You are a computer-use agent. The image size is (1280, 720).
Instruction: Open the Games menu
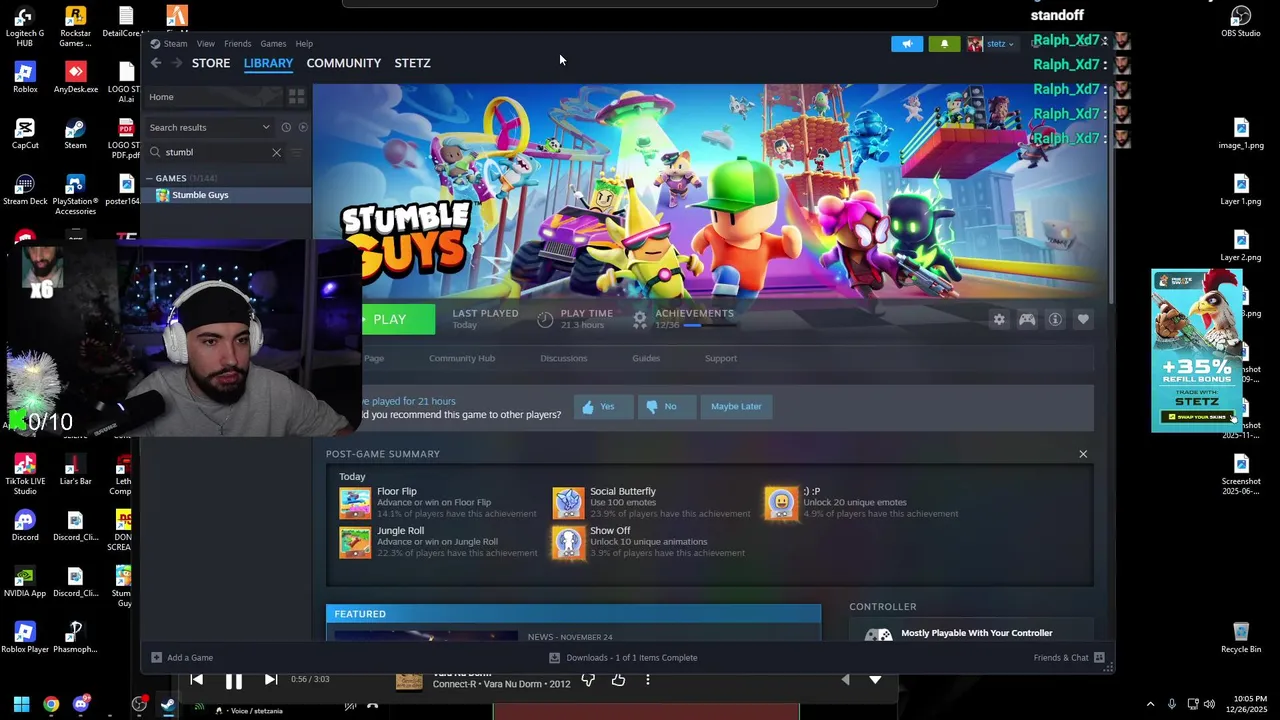coord(273,44)
